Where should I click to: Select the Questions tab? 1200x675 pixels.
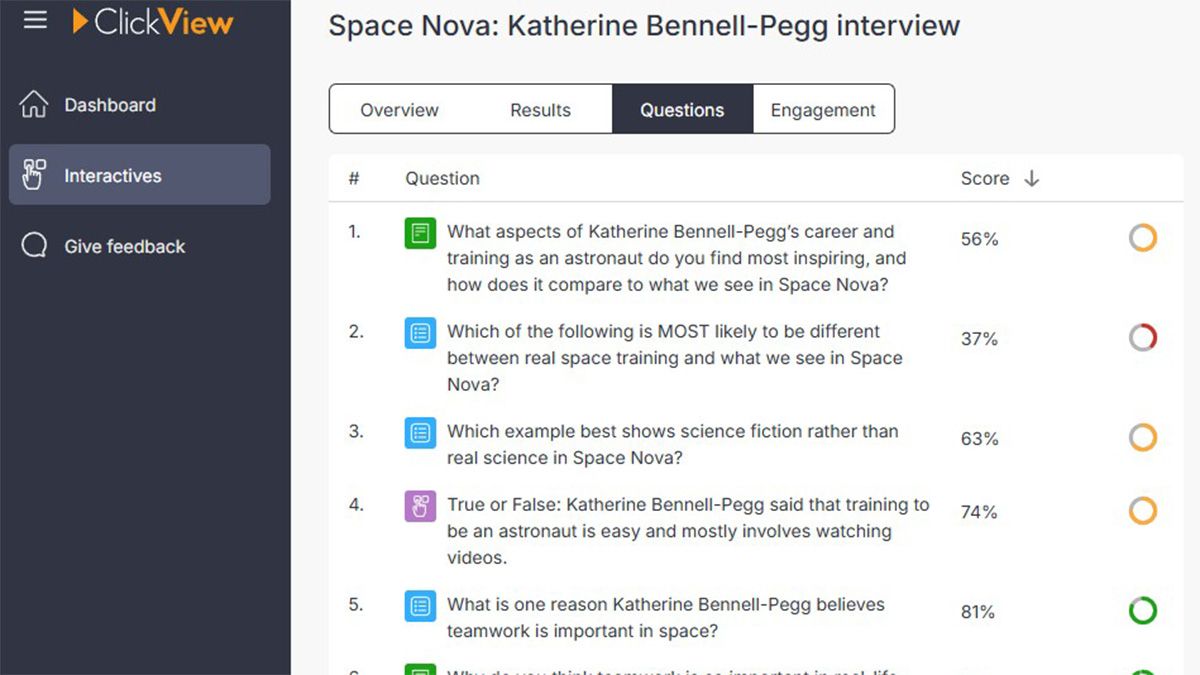pyautogui.click(x=682, y=110)
